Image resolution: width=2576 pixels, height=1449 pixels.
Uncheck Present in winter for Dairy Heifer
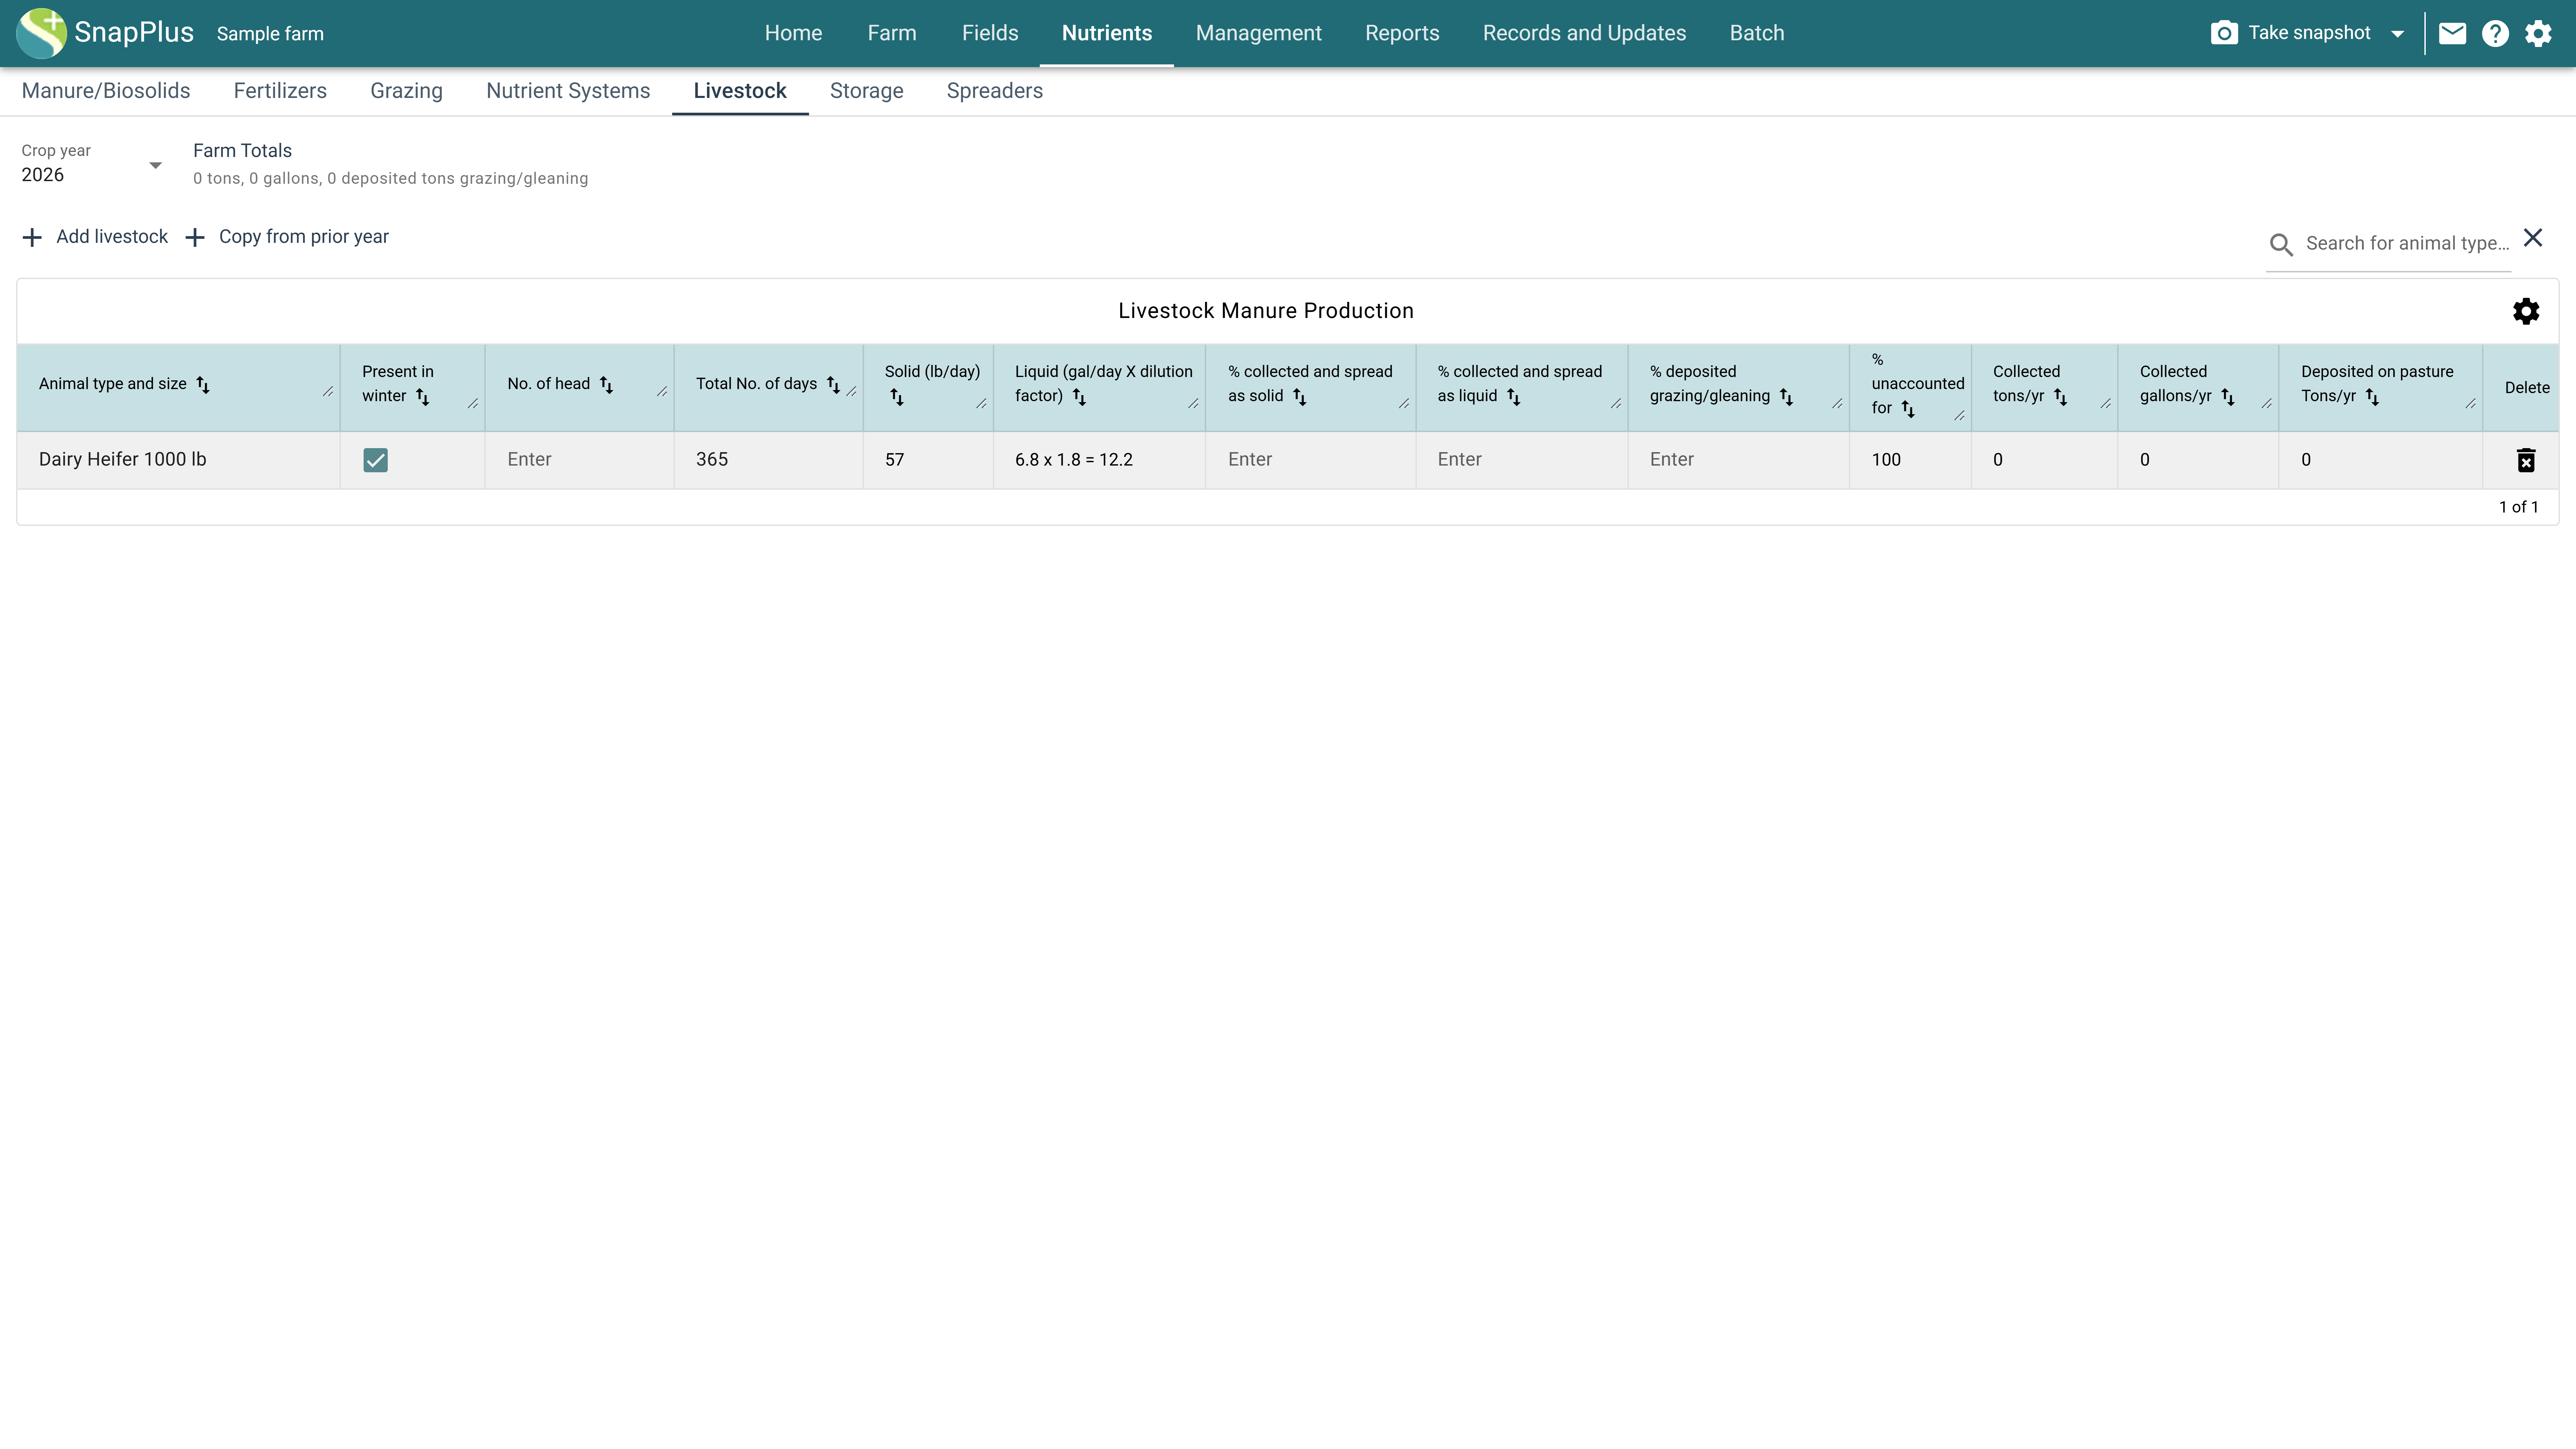pyautogui.click(x=375, y=460)
